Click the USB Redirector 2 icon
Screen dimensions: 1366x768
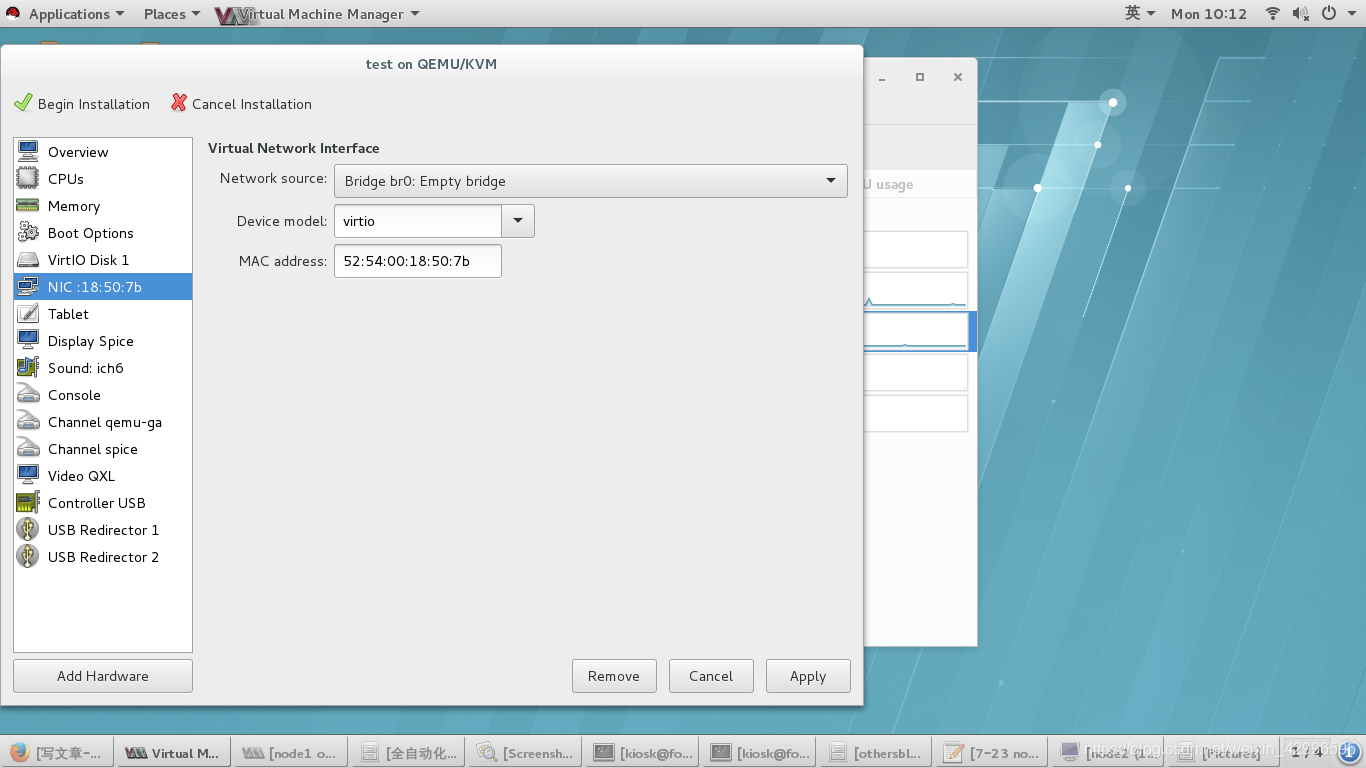[x=28, y=557]
